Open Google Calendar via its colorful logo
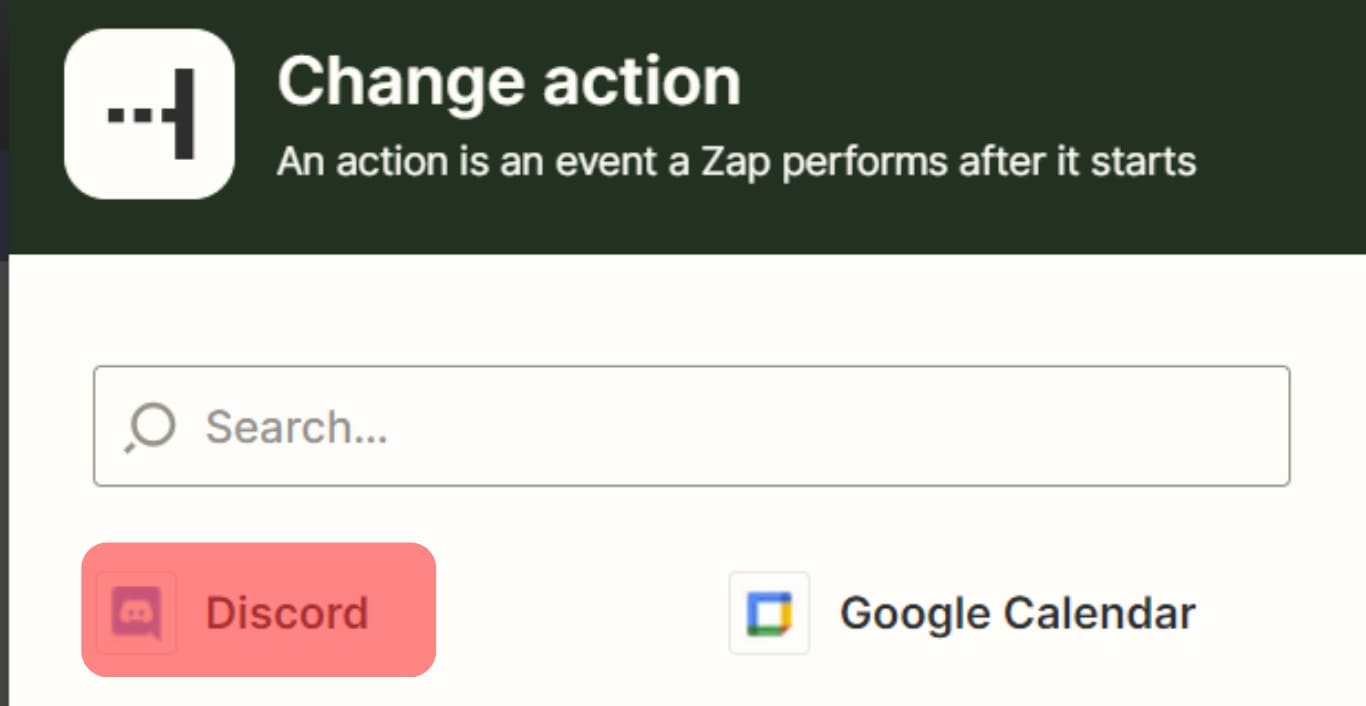The width and height of the screenshot is (1366, 706). tap(769, 613)
